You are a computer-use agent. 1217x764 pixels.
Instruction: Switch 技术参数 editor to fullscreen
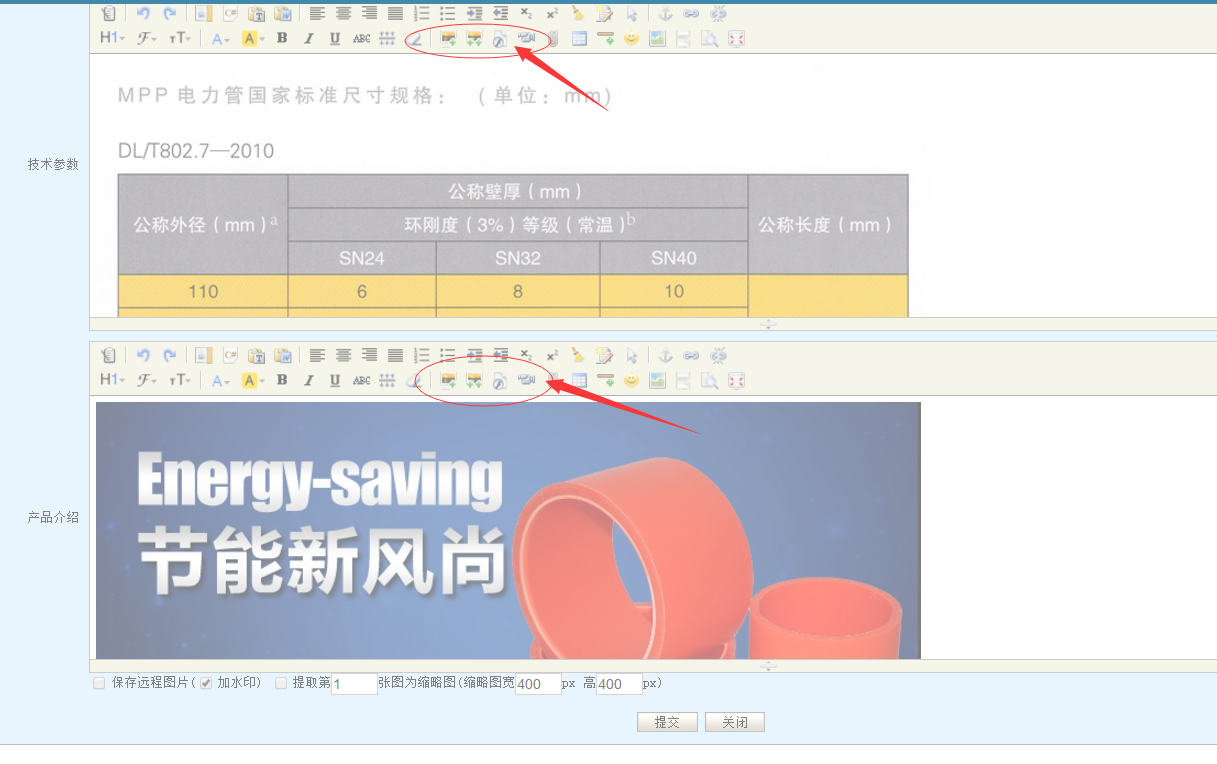pos(736,39)
